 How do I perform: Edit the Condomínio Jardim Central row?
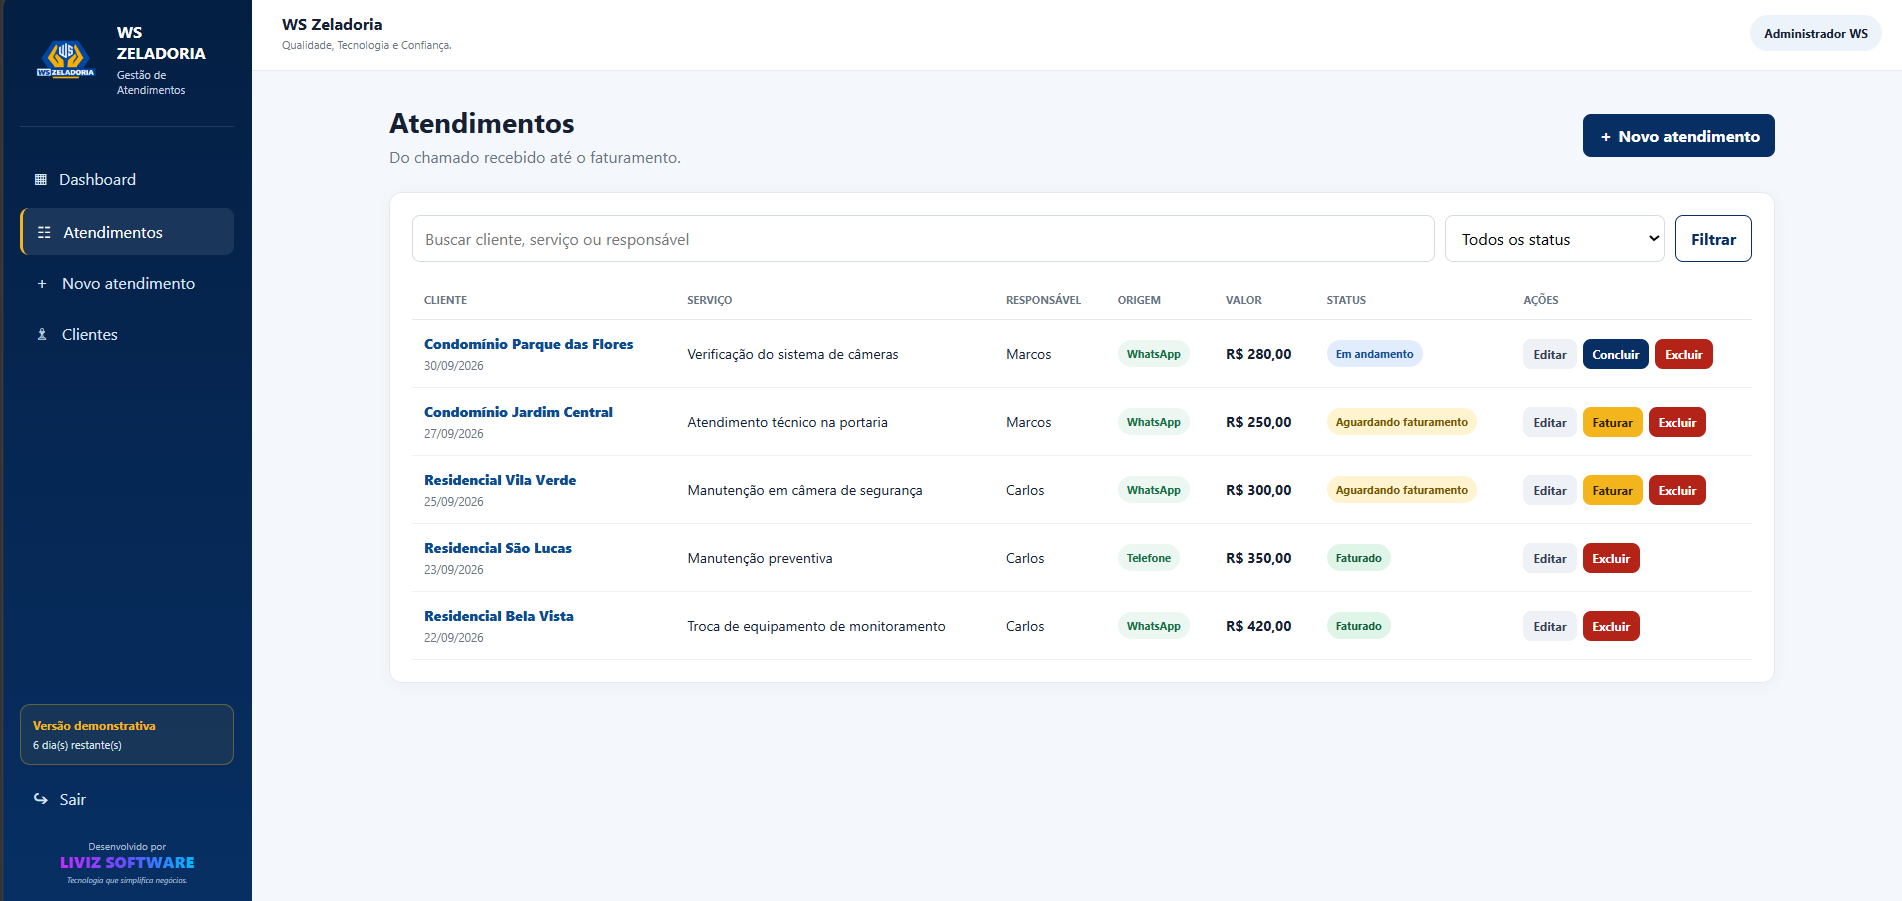click(x=1550, y=422)
